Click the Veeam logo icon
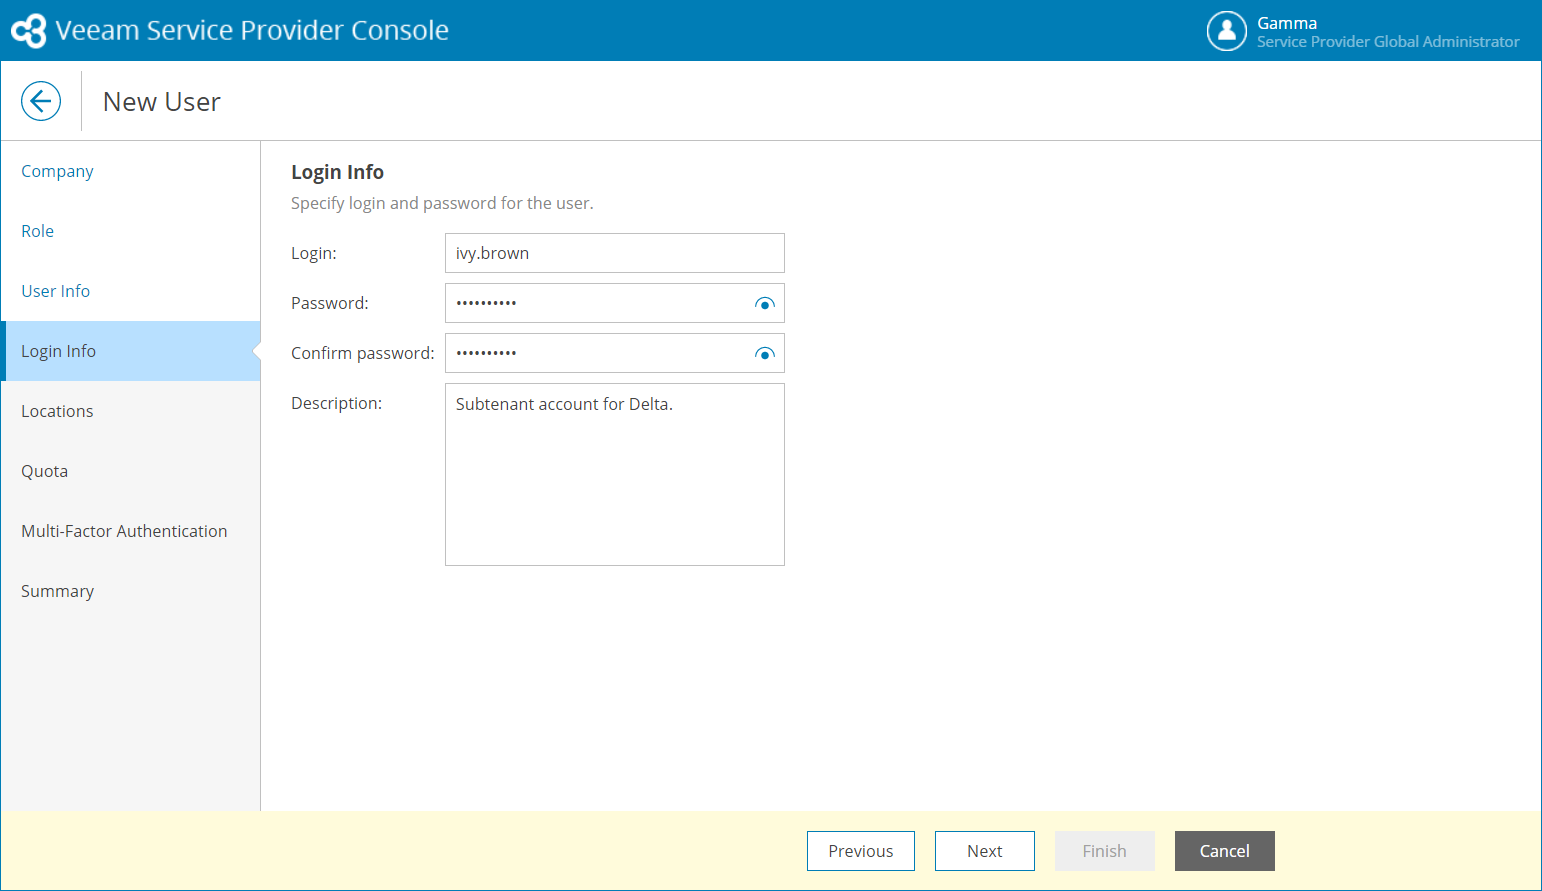Screen dimensions: 1542x891 coord(29,30)
